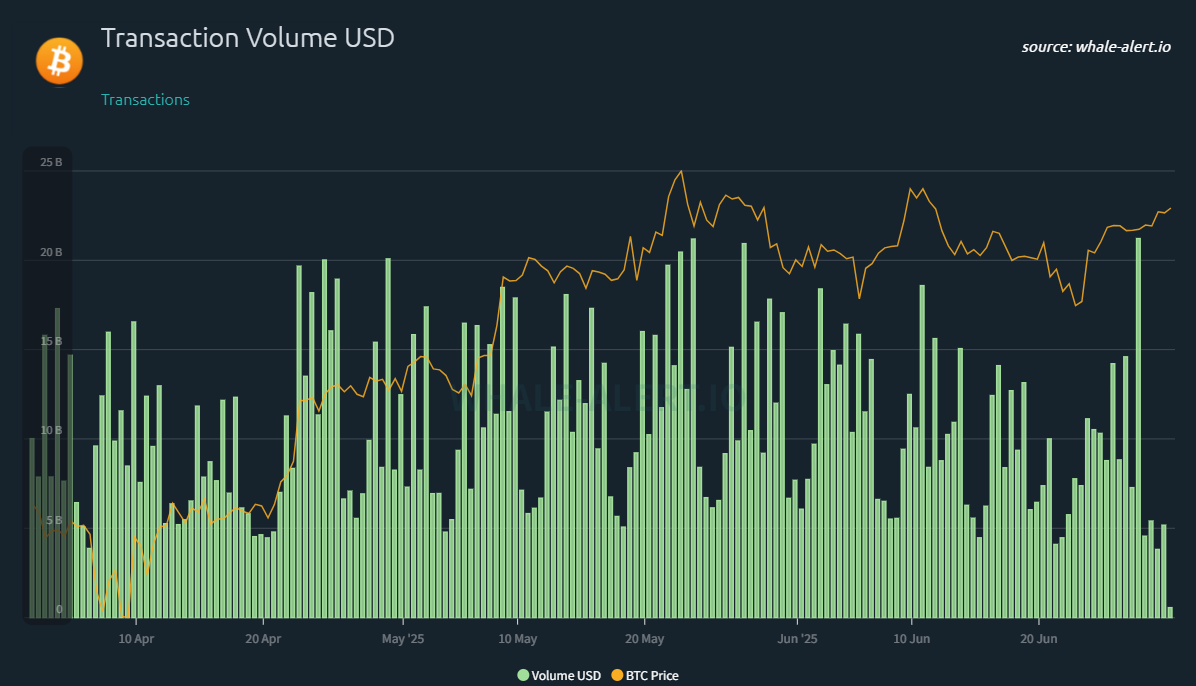Click the 20 Jun date label
The image size is (1196, 686).
(1039, 638)
